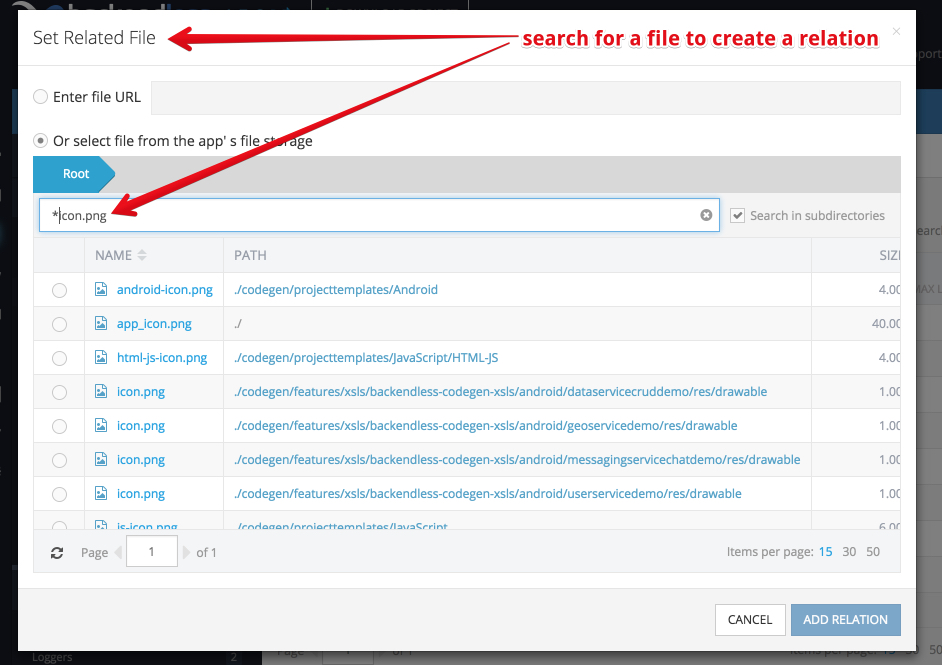
Task: Click the userservicedemo/res/drawable path
Action: coord(488,494)
